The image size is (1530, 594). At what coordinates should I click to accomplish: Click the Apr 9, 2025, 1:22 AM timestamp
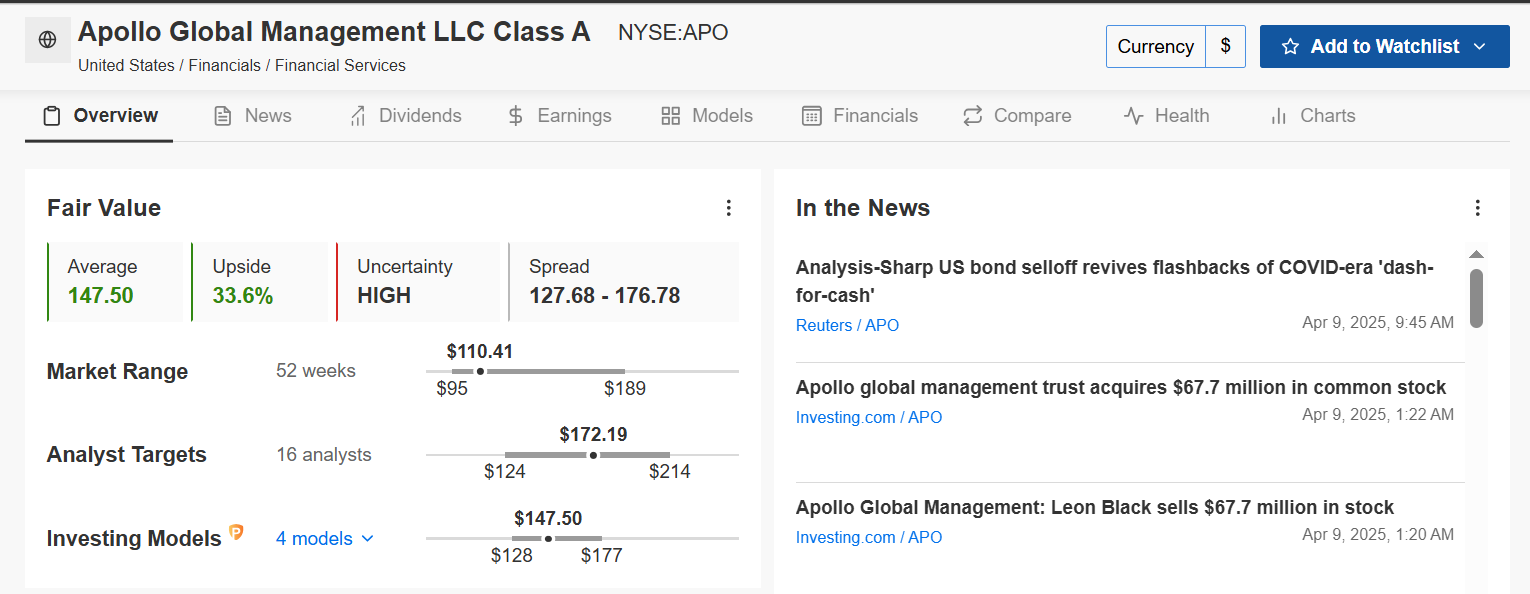(1378, 415)
